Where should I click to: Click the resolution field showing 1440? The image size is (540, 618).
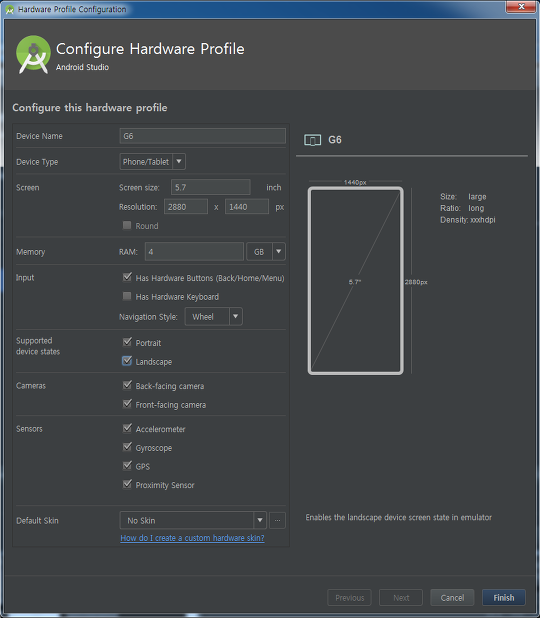pyautogui.click(x=247, y=207)
